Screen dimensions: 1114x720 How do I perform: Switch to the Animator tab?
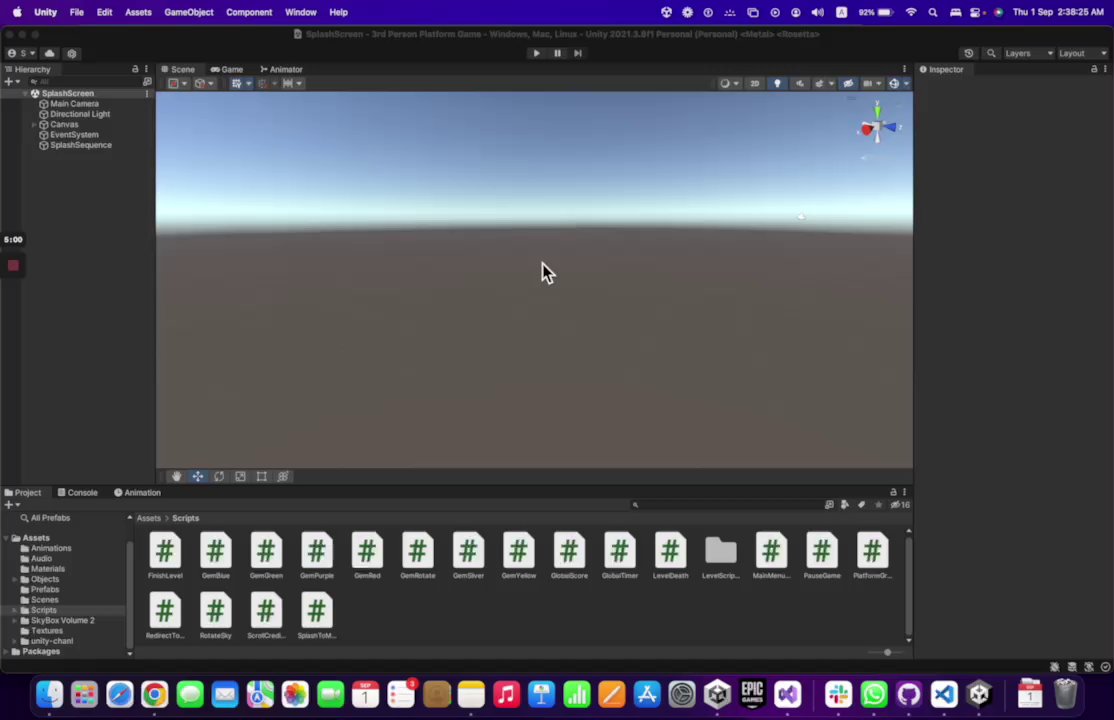(281, 69)
